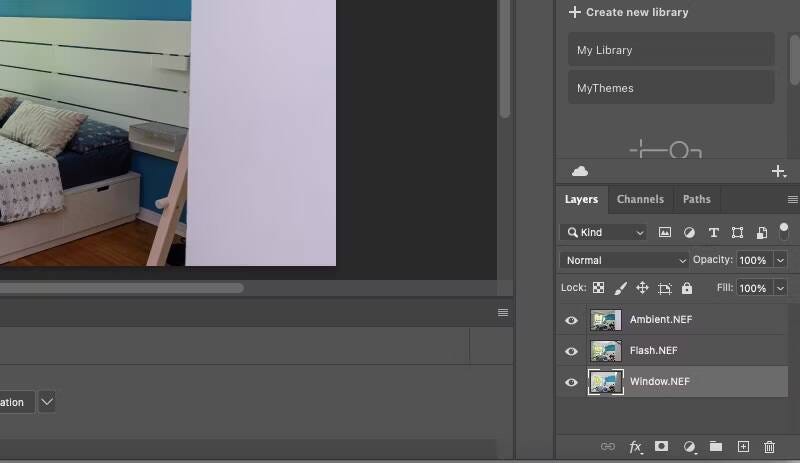The height and width of the screenshot is (463, 800).
Task: Open the Kind filter dropdown
Action: [x=606, y=232]
